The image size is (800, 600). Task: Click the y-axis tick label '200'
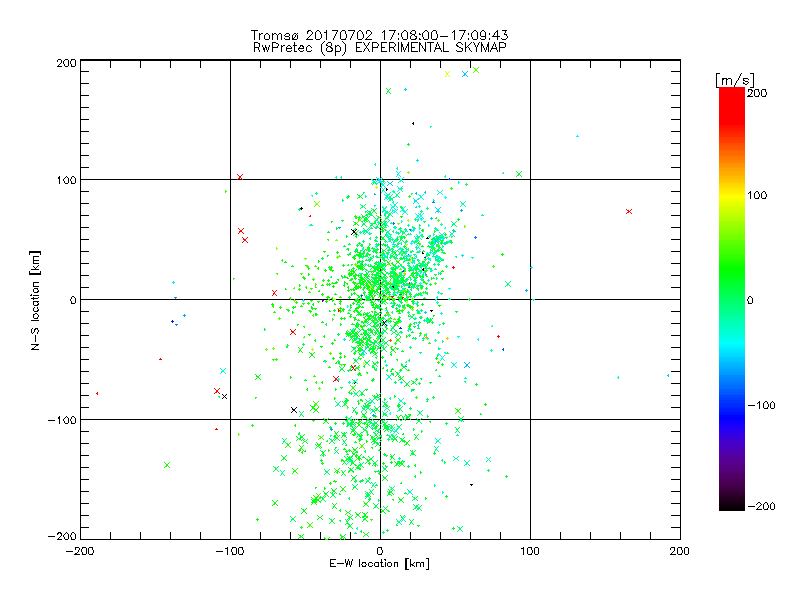click(x=66, y=63)
